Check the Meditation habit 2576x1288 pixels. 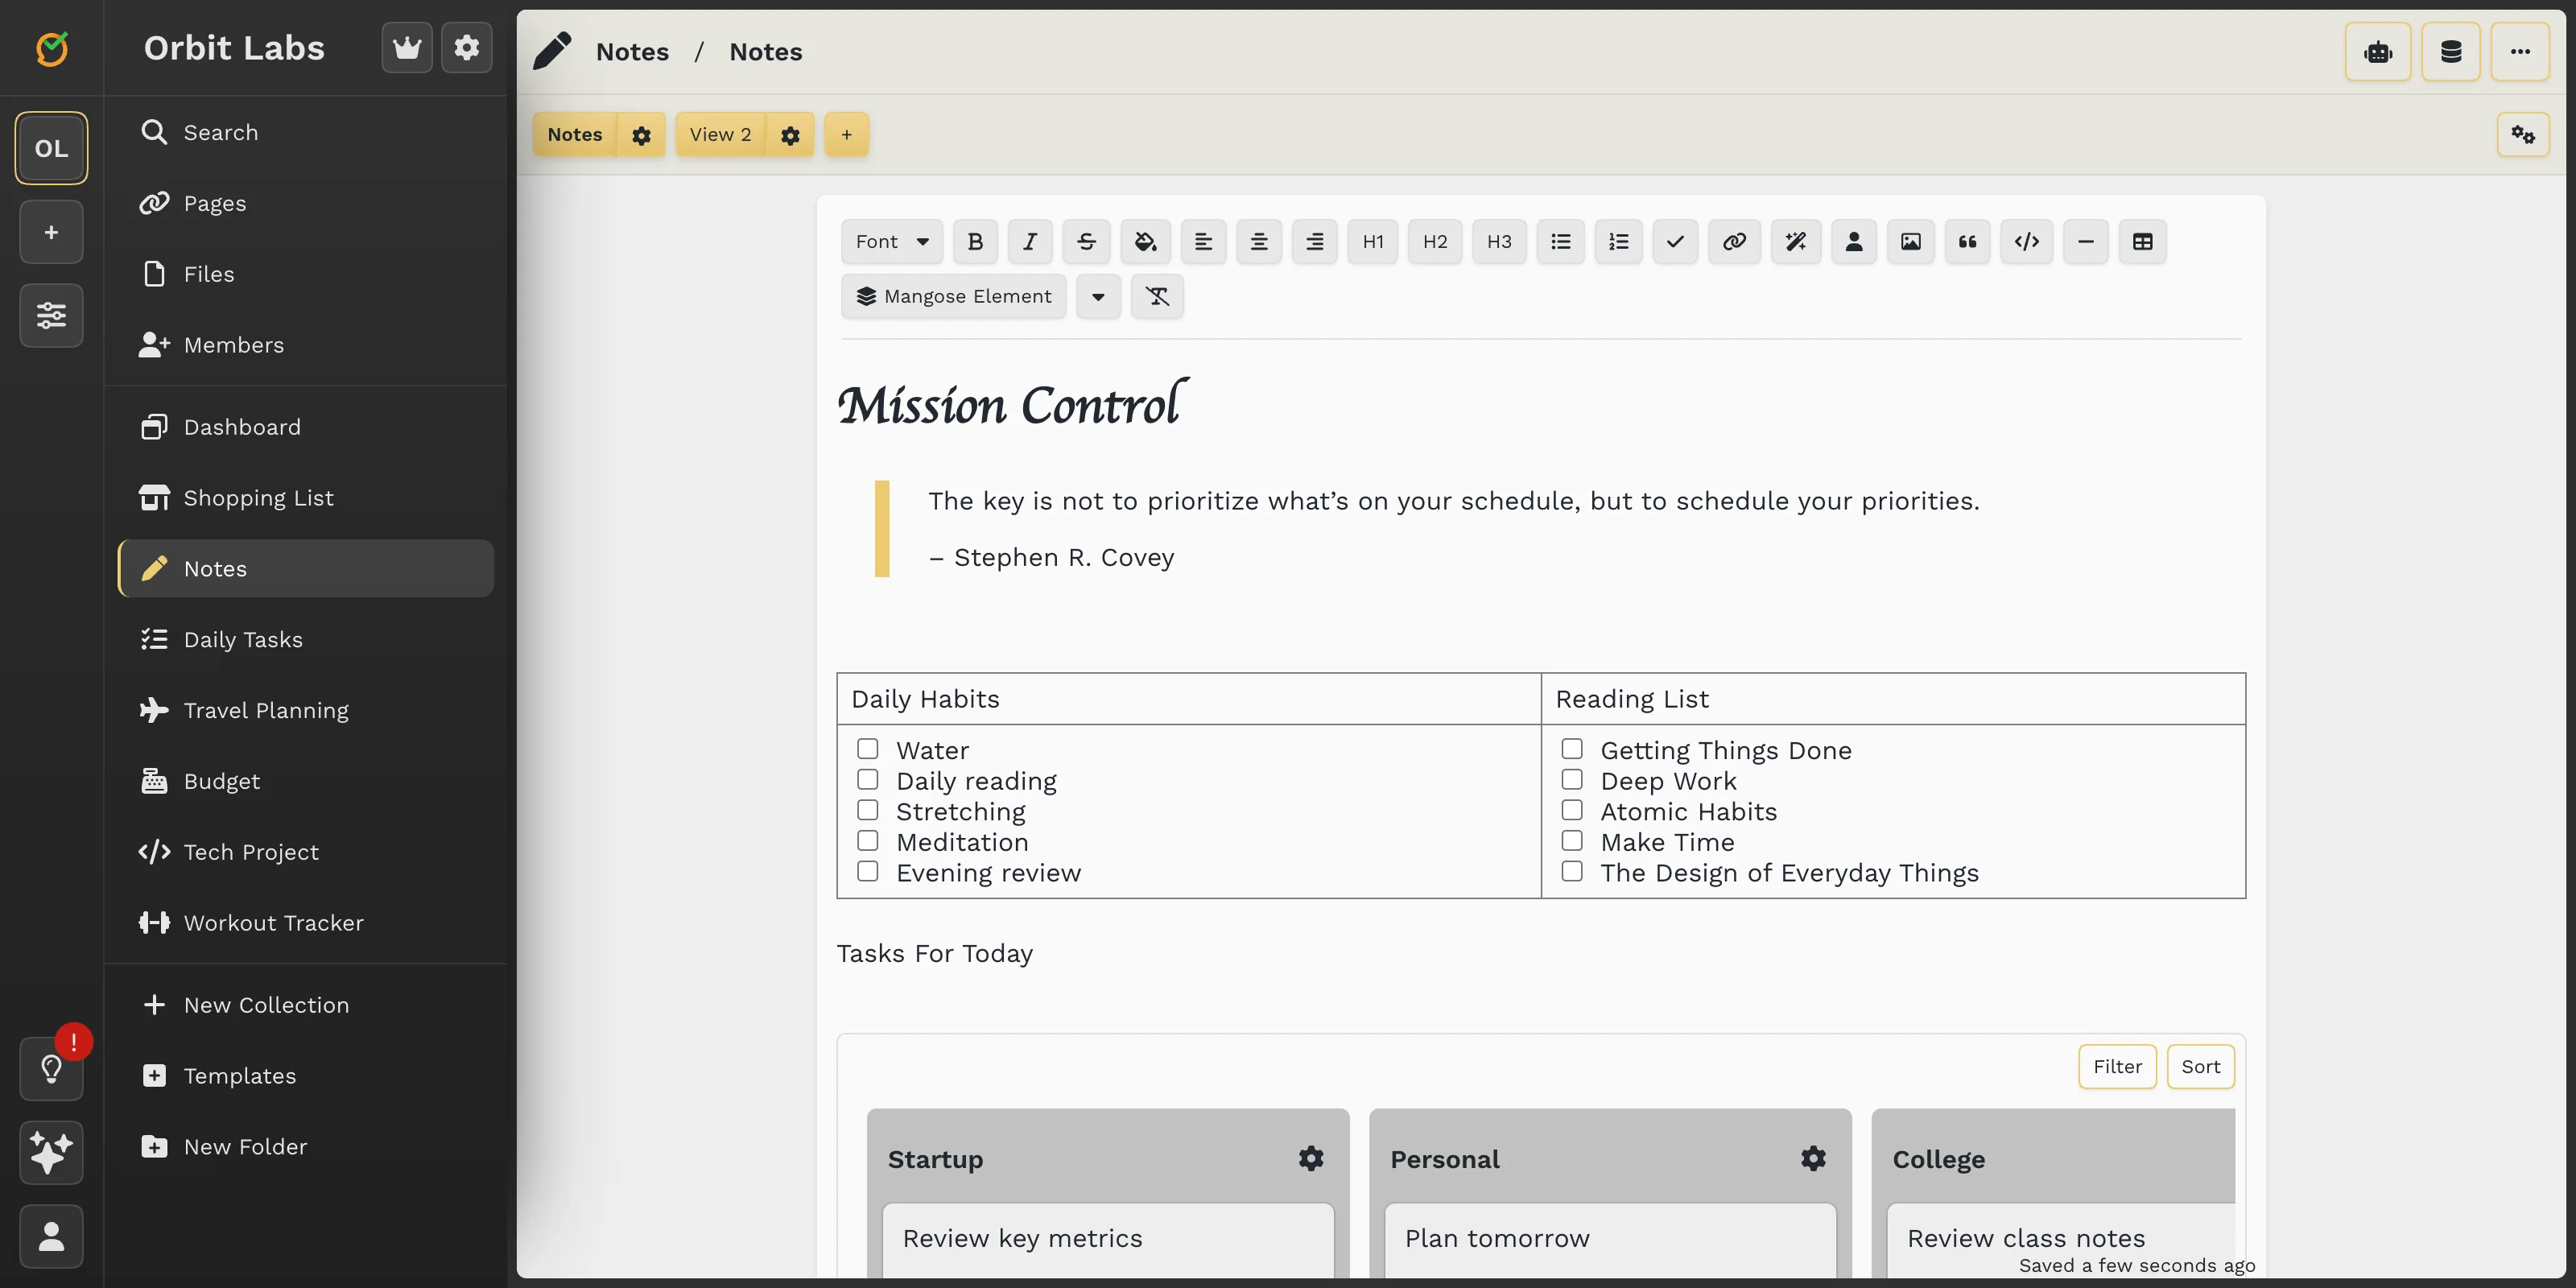(x=868, y=841)
